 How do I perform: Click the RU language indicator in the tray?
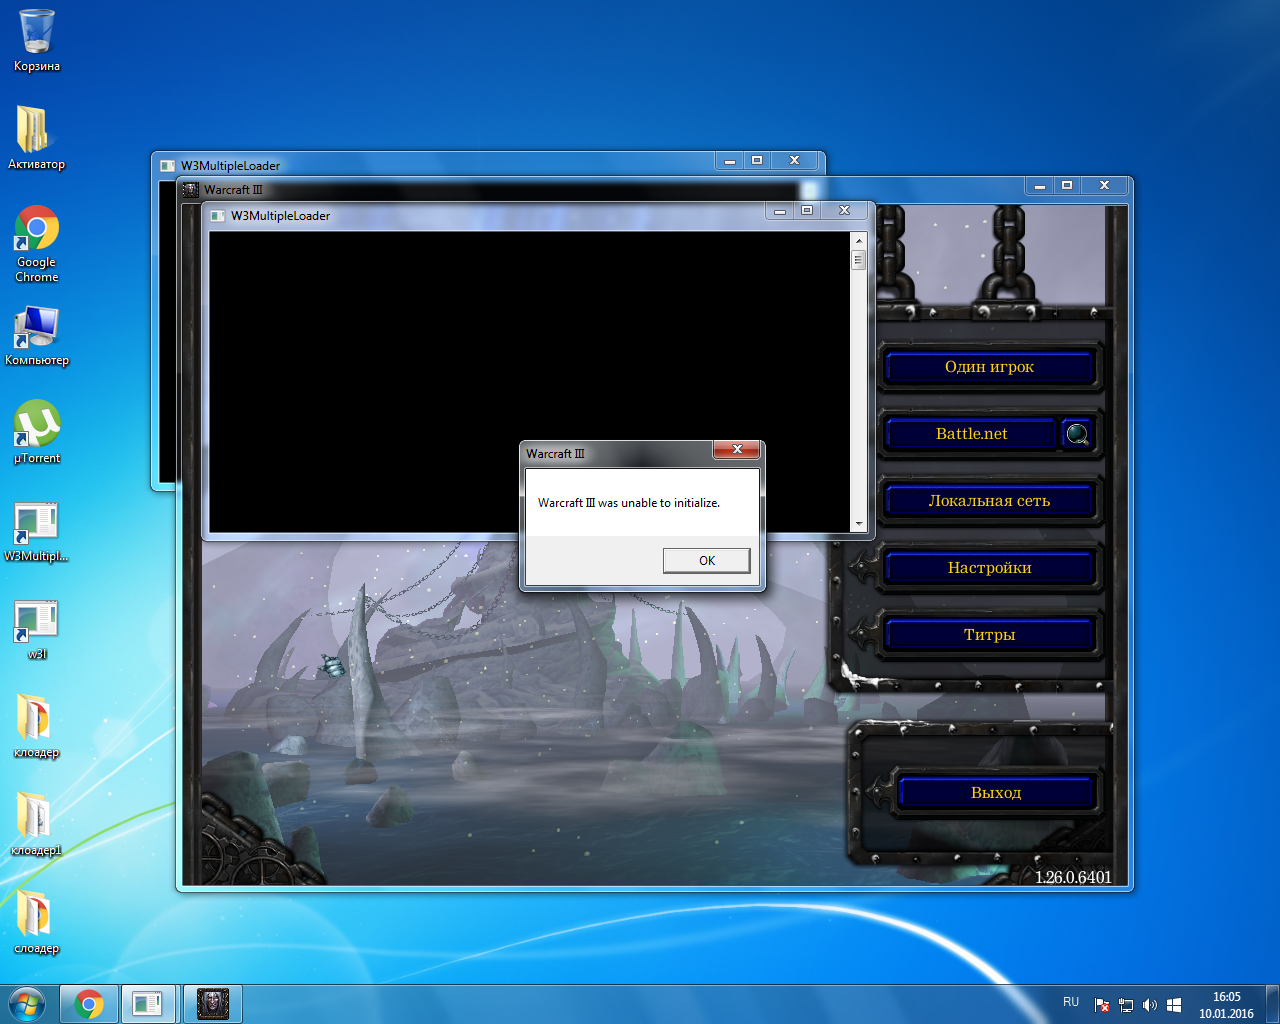pyautogui.click(x=1071, y=1002)
